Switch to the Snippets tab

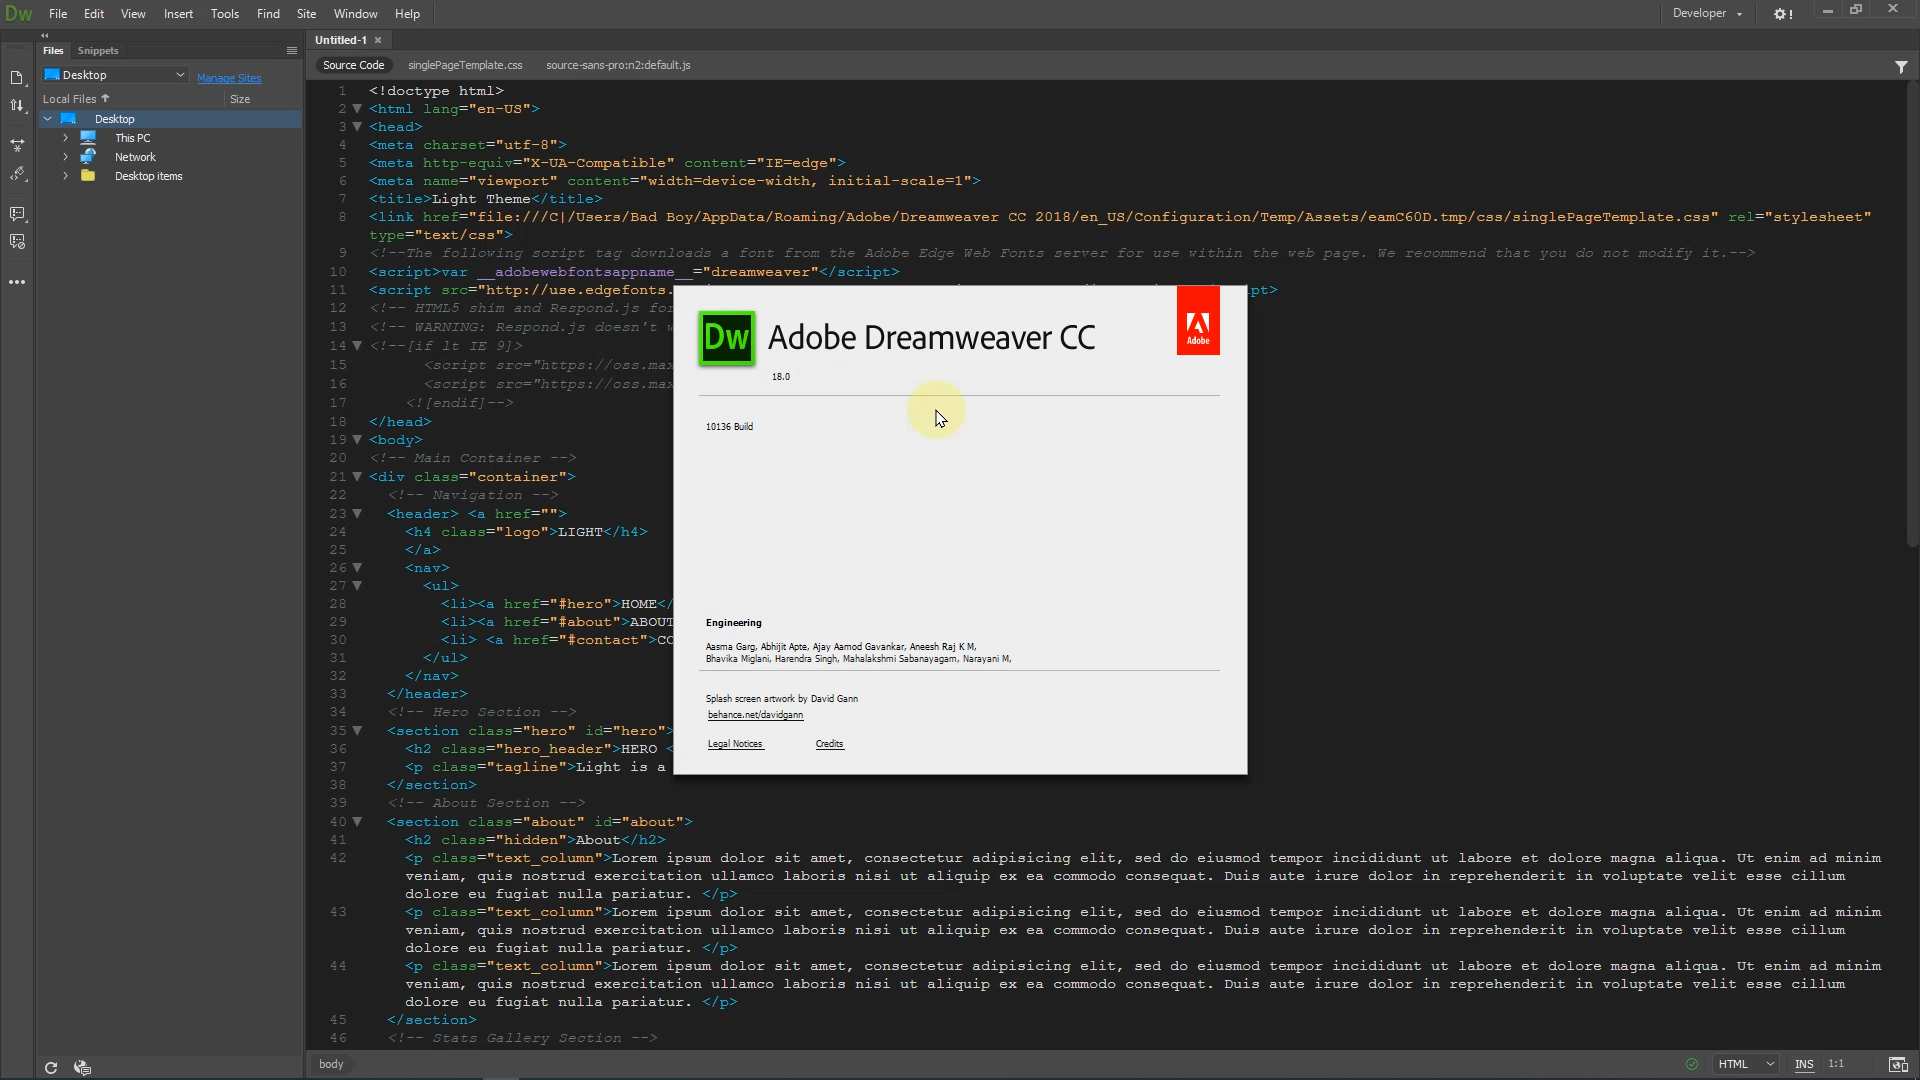click(x=98, y=50)
